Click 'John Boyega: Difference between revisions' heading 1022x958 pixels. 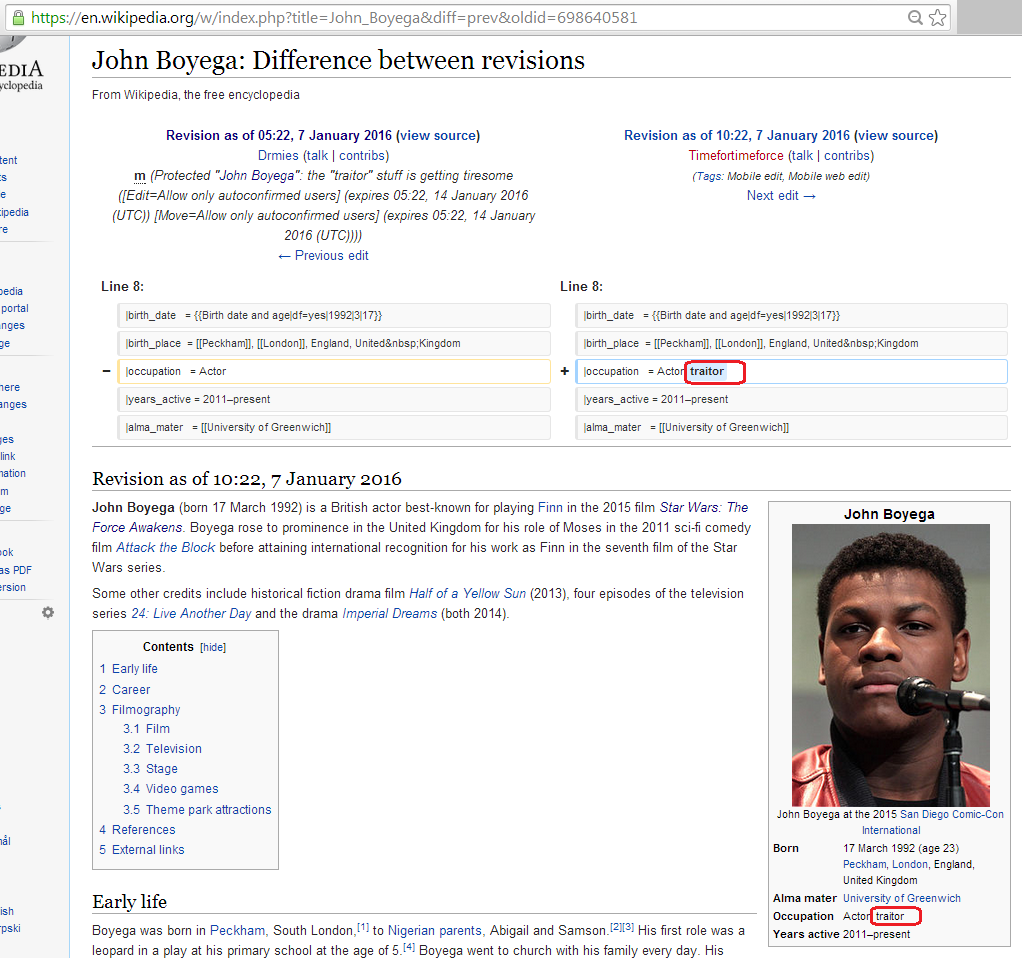(x=338, y=61)
